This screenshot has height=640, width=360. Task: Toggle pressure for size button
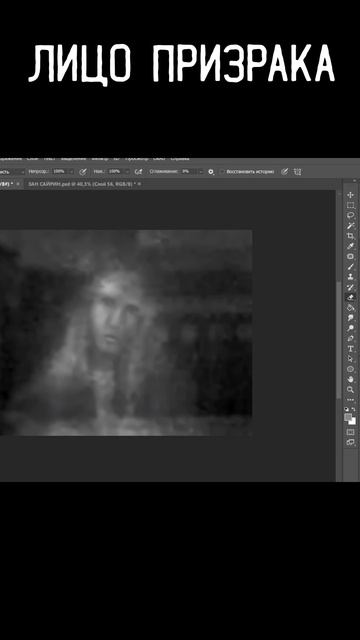[284, 172]
